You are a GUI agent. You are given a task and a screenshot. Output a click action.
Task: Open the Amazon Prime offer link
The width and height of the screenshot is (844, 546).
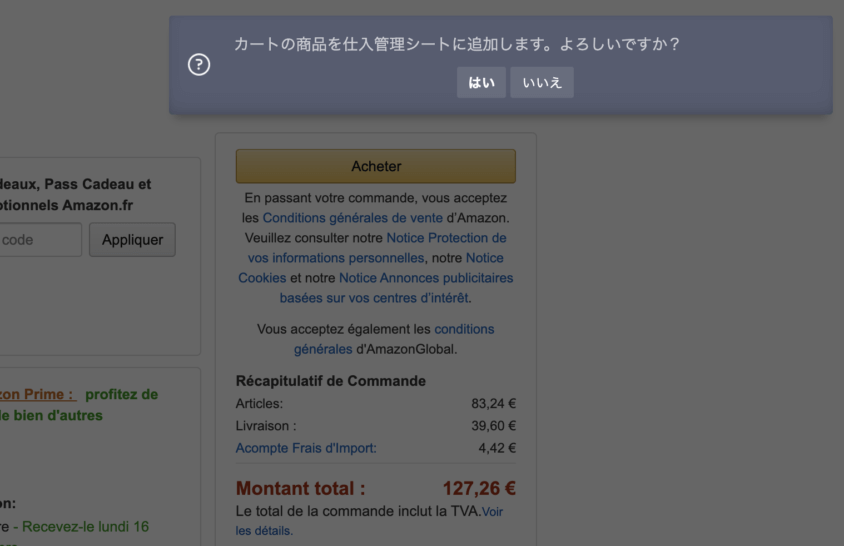click(37, 394)
